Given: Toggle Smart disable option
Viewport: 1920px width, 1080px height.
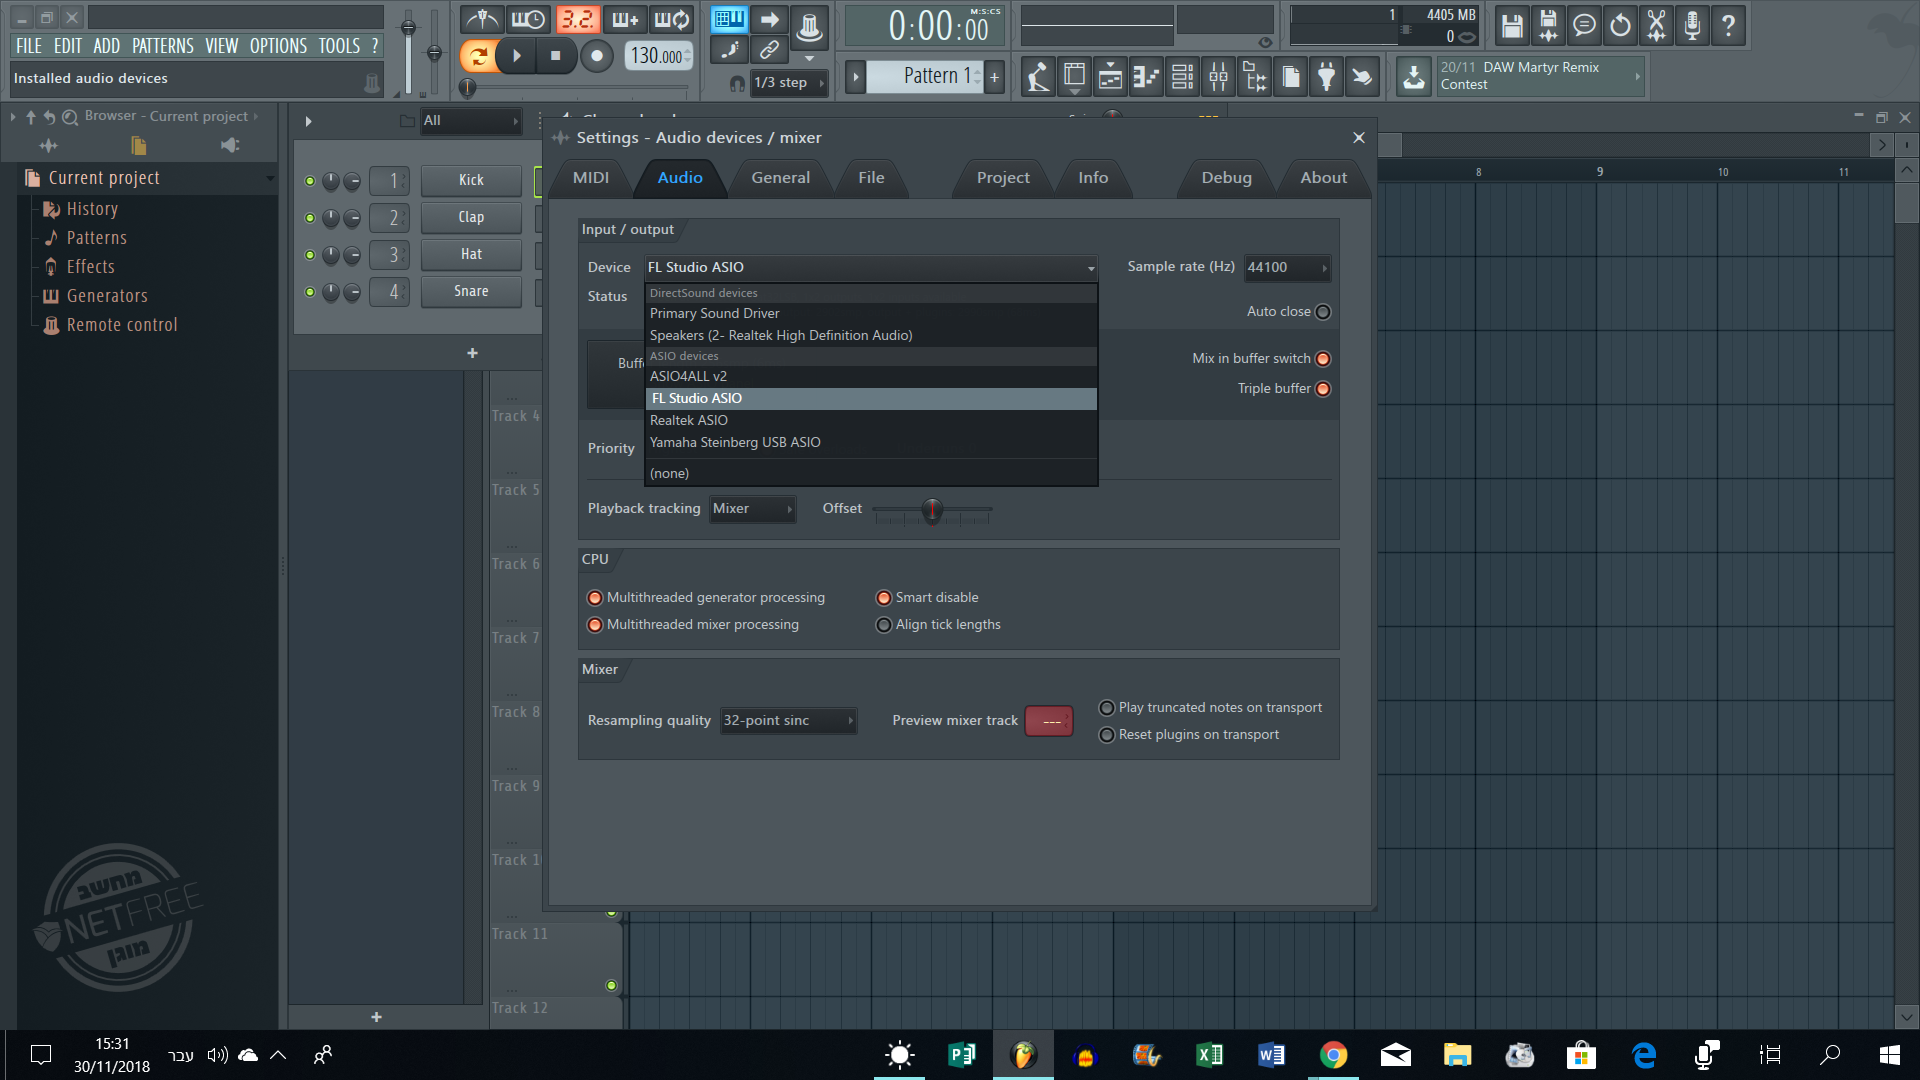Looking at the screenshot, I should (884, 598).
